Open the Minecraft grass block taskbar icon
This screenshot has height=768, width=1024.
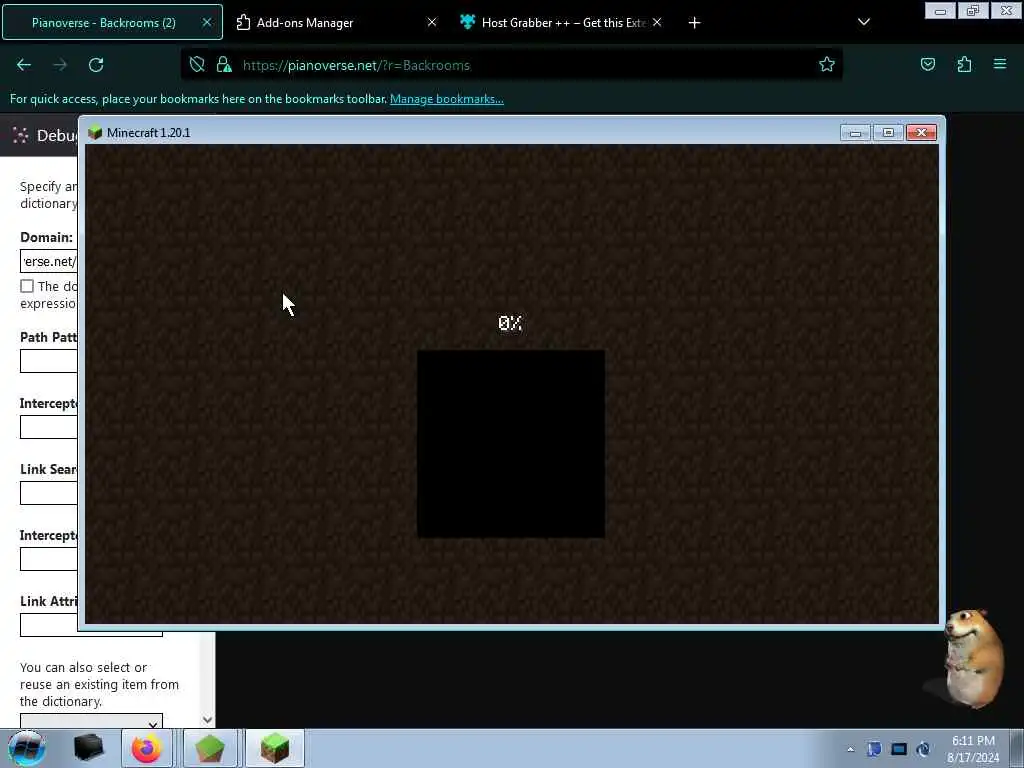[275, 748]
